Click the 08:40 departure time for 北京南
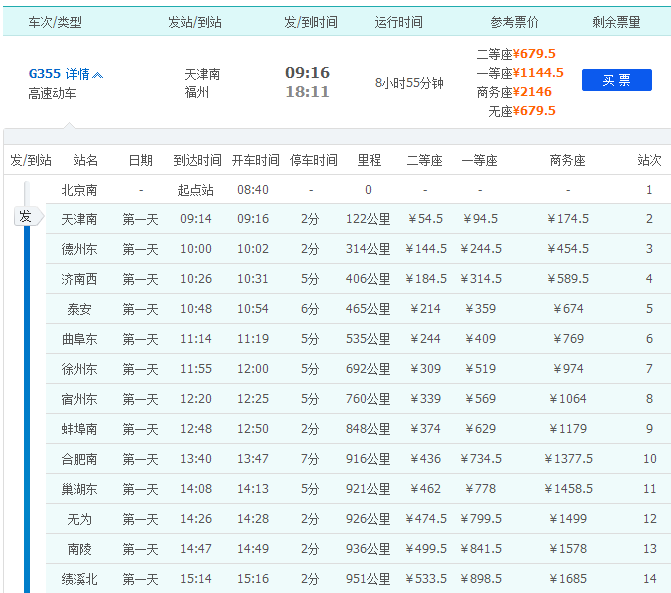 pyautogui.click(x=253, y=190)
